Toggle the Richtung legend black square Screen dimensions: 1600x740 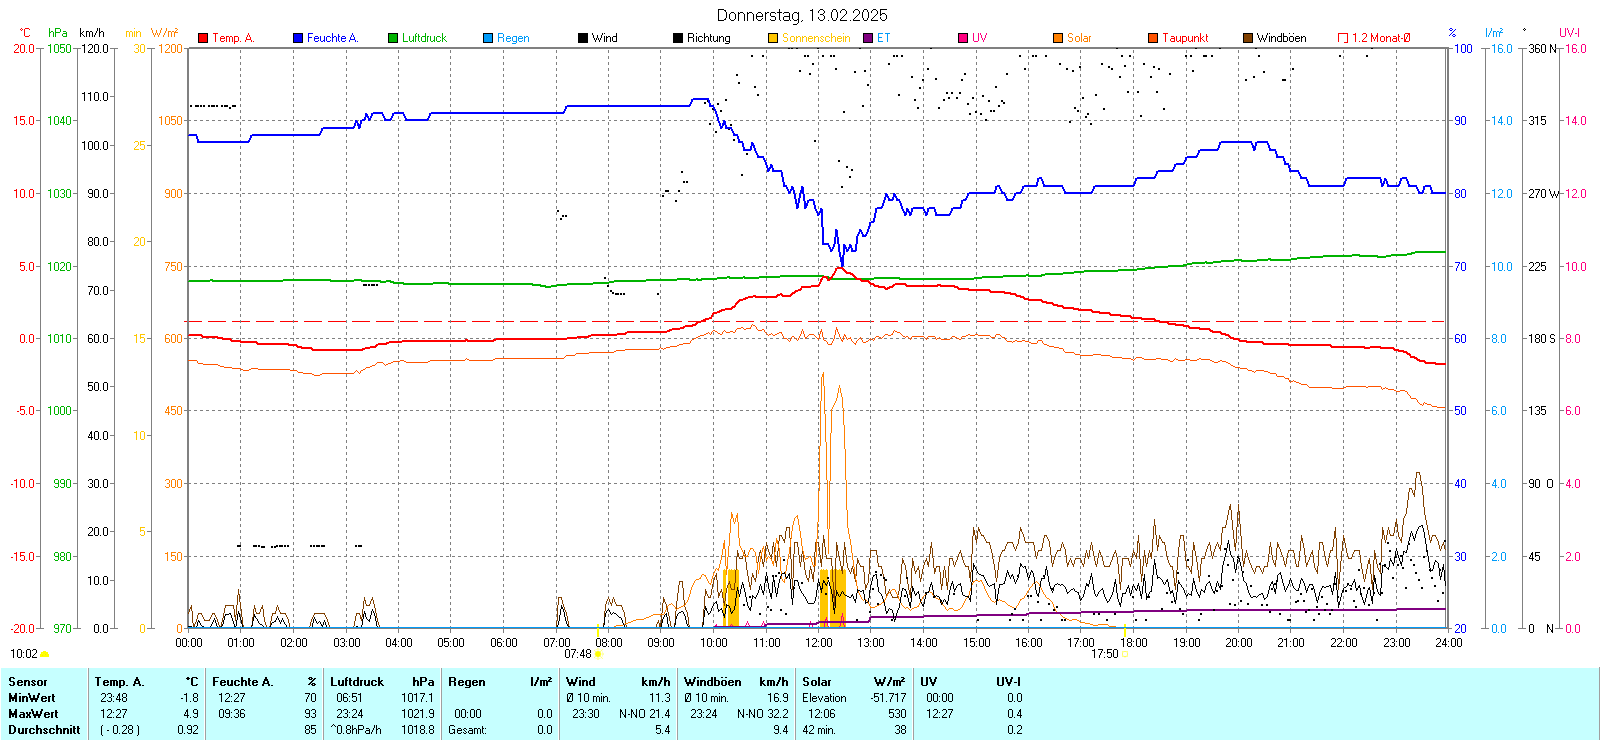click(x=678, y=38)
